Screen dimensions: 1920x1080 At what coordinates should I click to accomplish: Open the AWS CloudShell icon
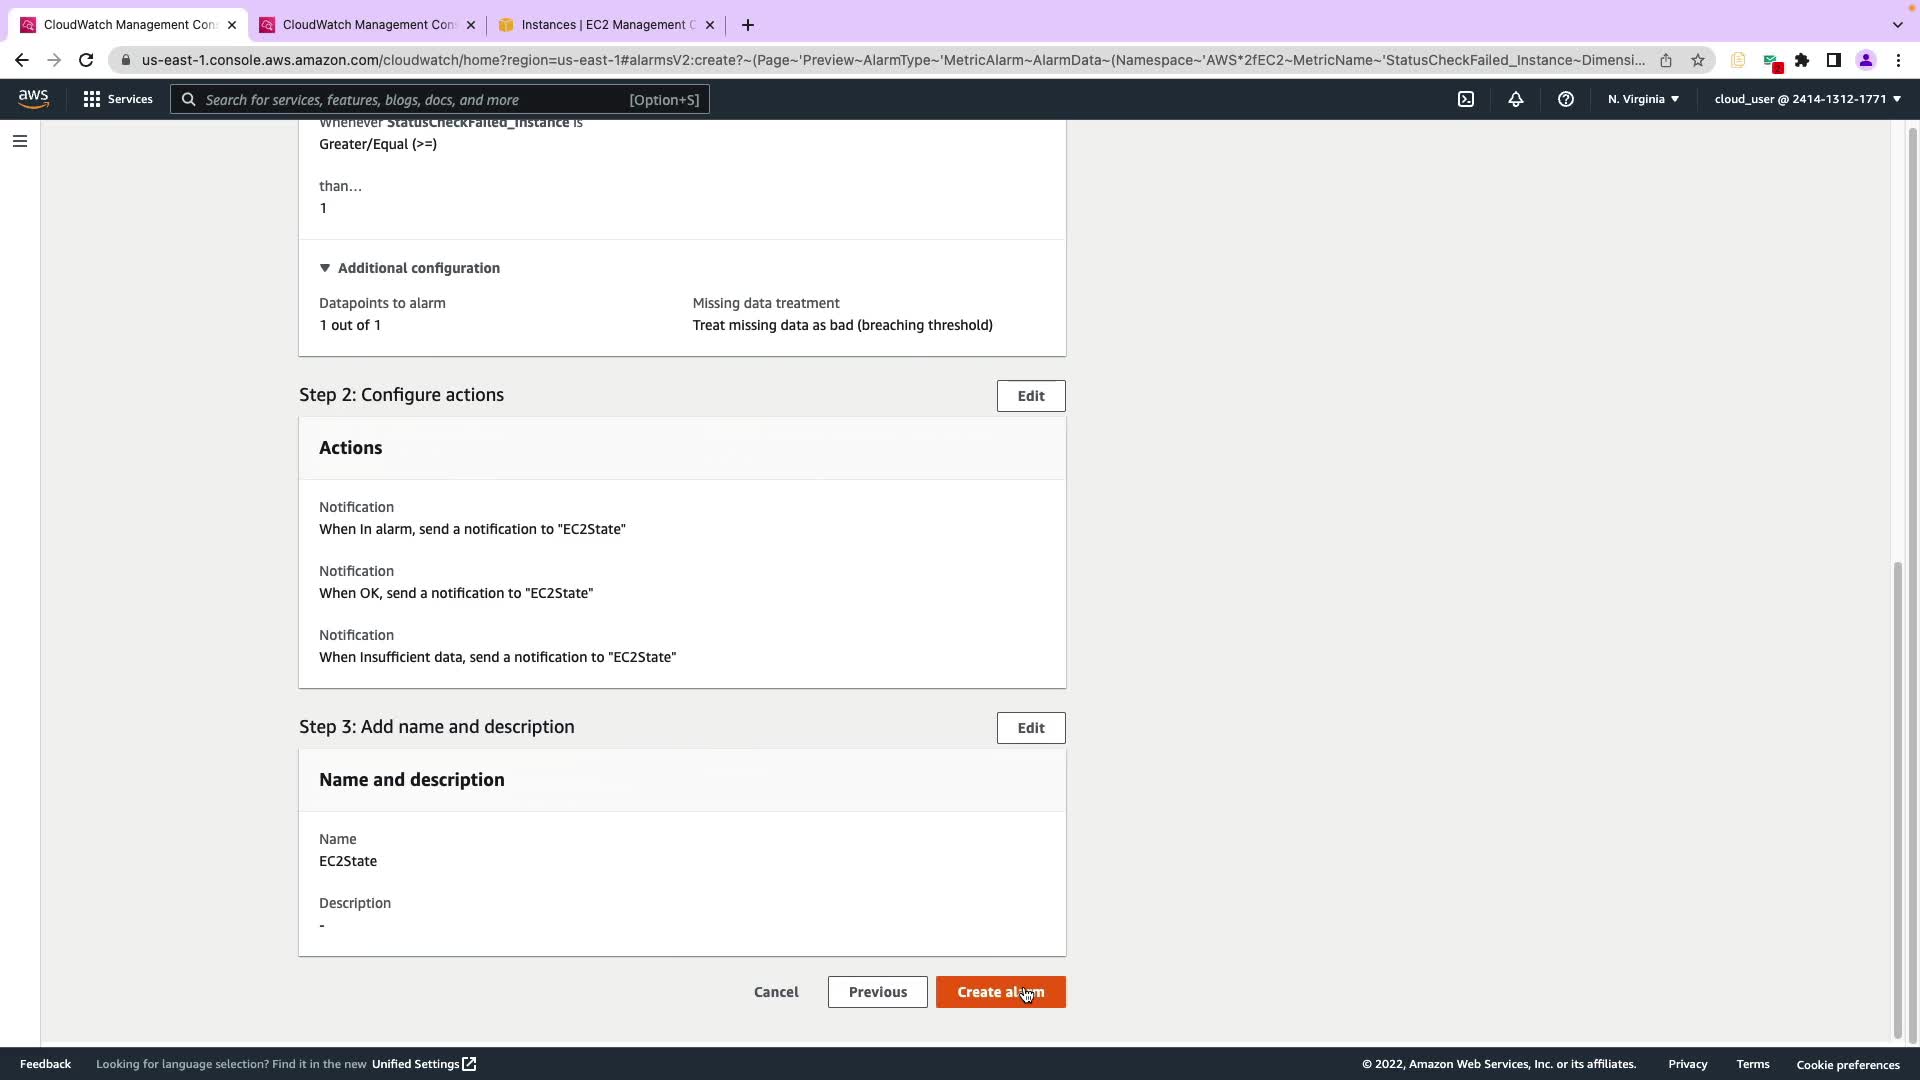[1465, 99]
